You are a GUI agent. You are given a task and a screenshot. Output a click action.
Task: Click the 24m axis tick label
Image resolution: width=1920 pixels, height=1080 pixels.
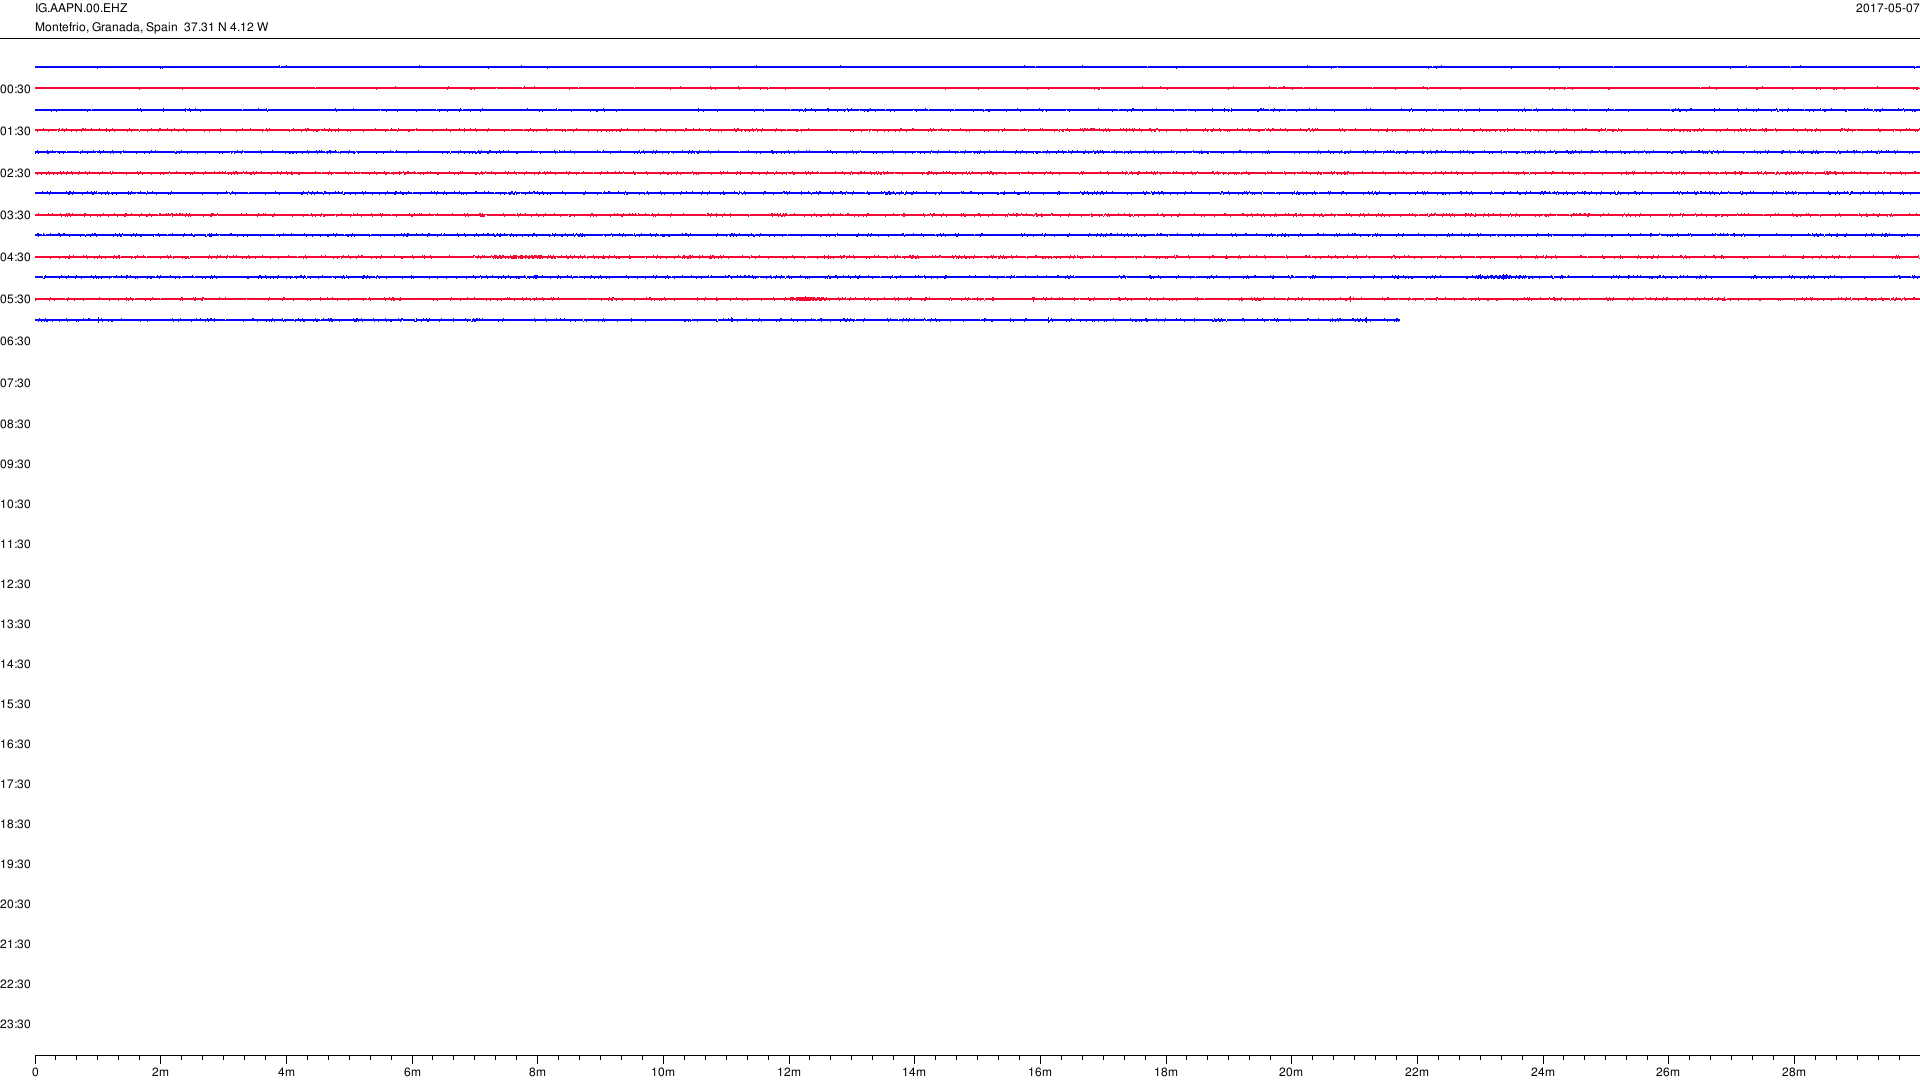click(x=1543, y=1072)
